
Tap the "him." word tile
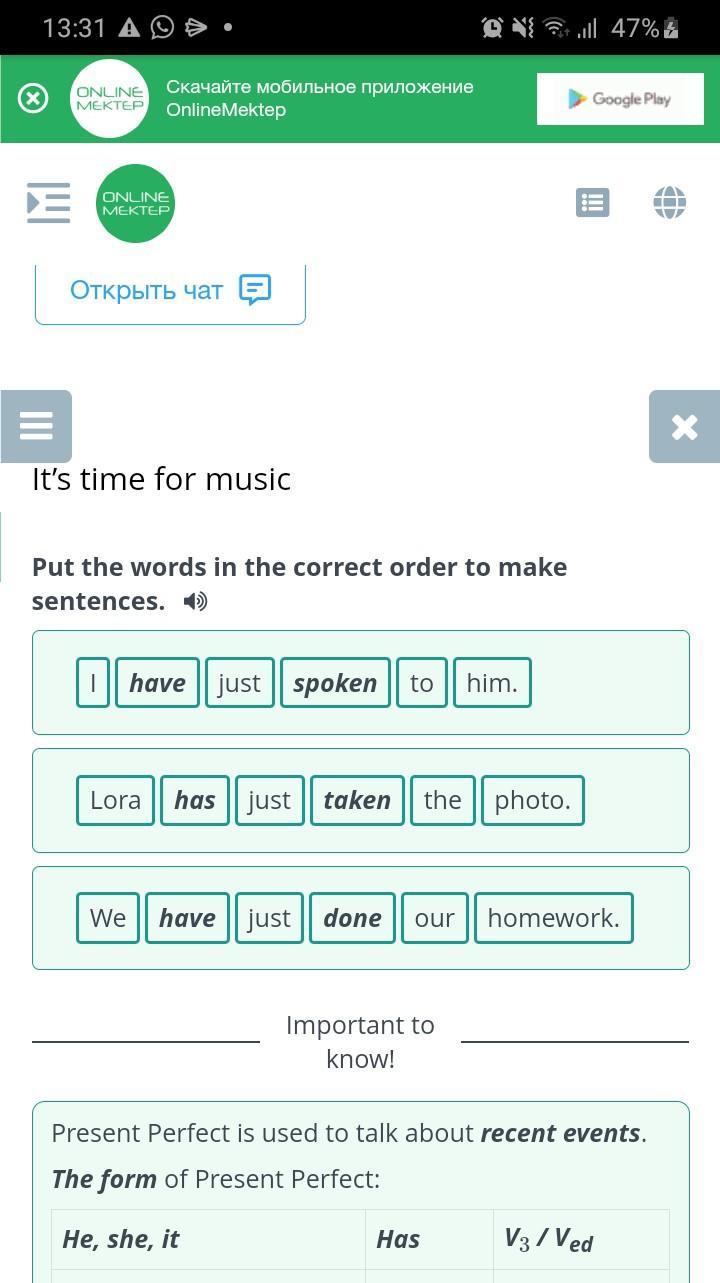click(492, 683)
